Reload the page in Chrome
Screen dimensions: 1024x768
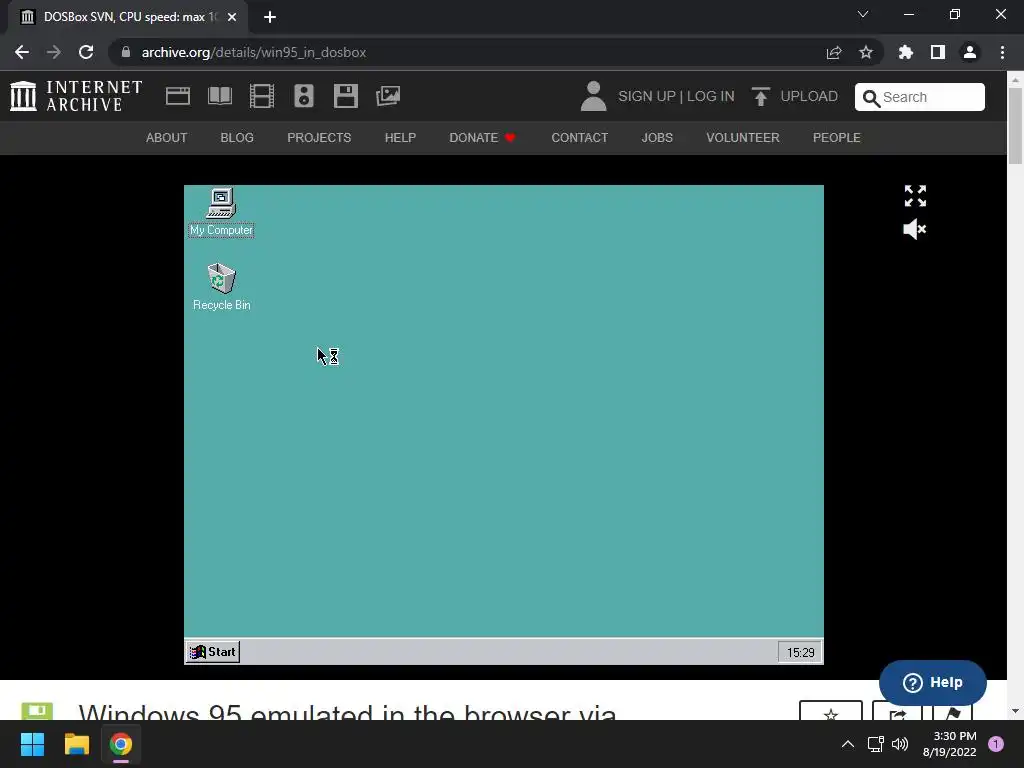(86, 52)
